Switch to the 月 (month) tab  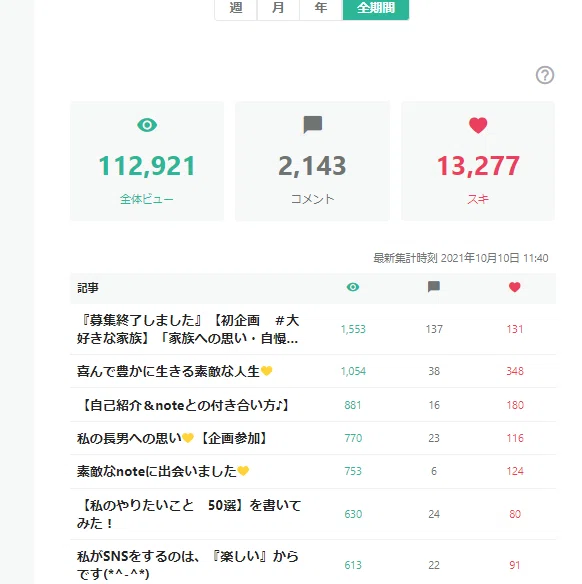[x=278, y=8]
